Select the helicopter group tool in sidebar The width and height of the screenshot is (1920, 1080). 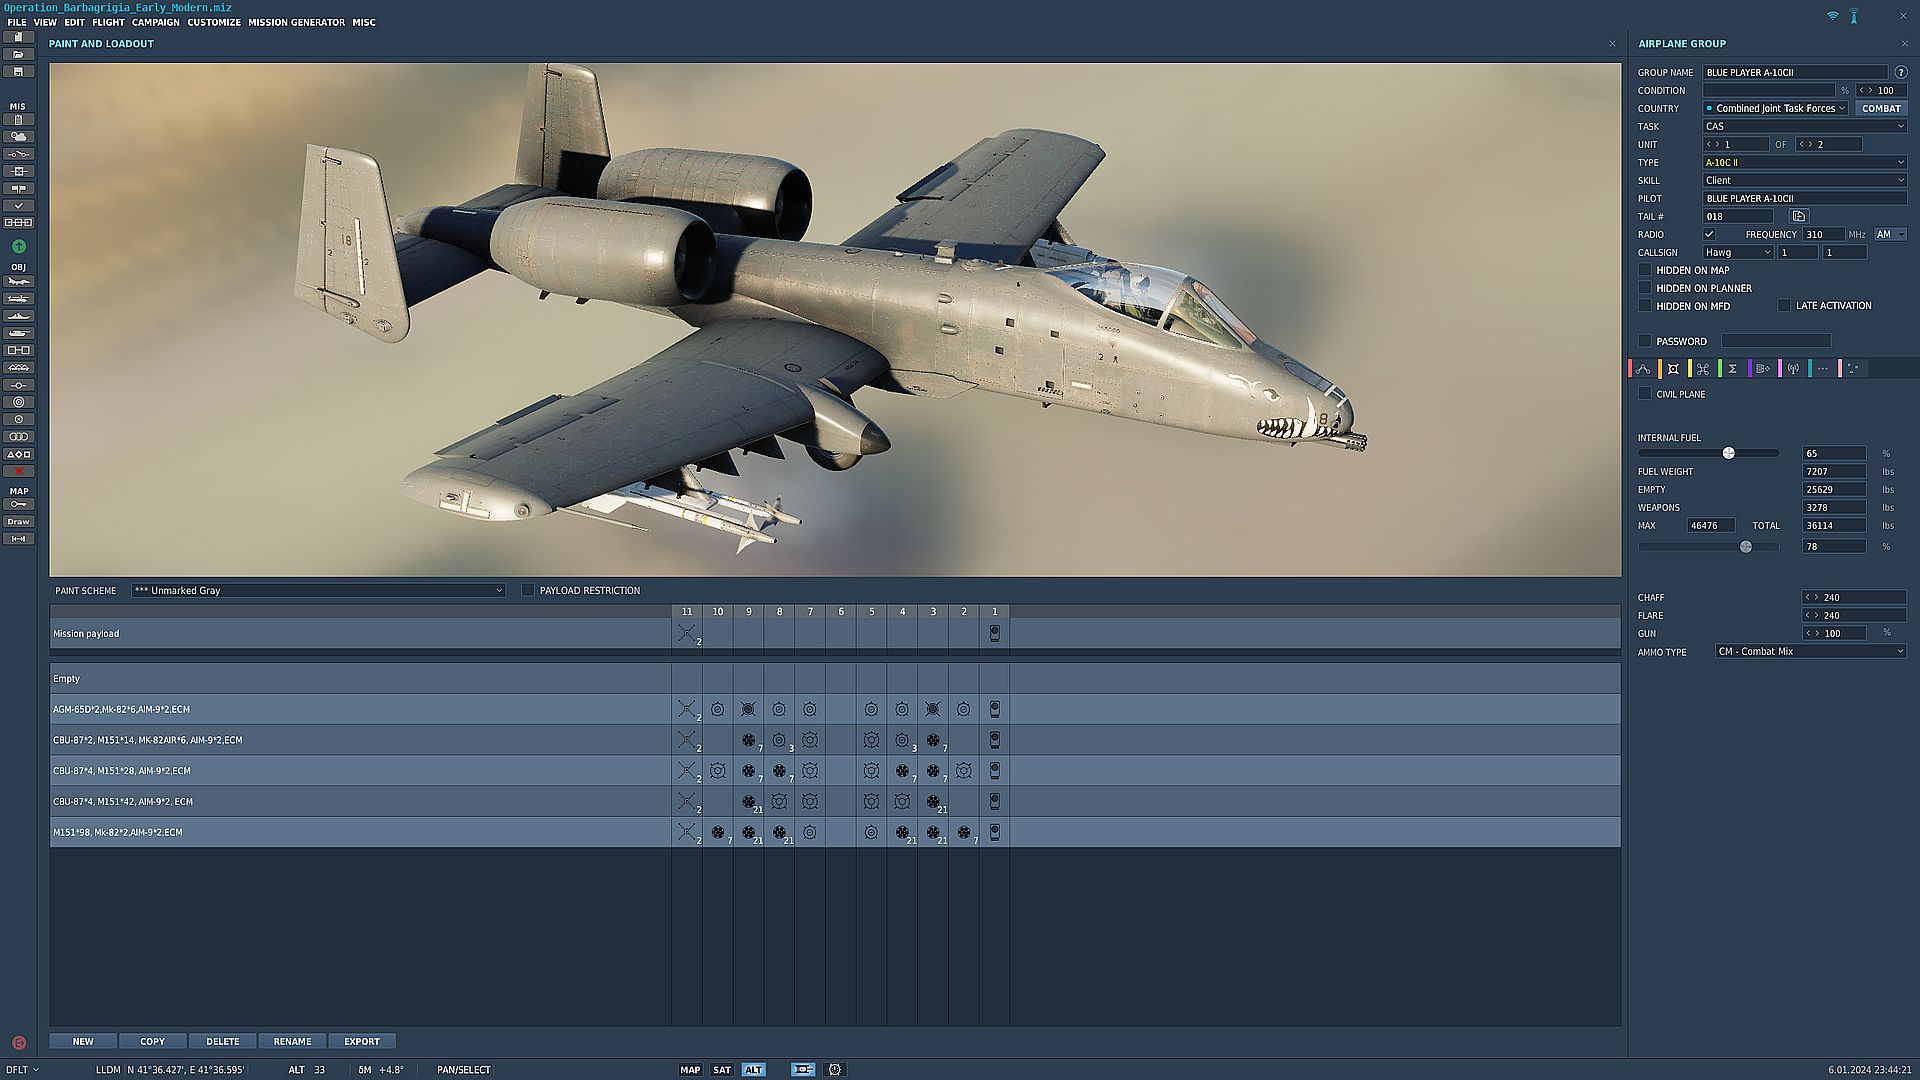pos(18,299)
